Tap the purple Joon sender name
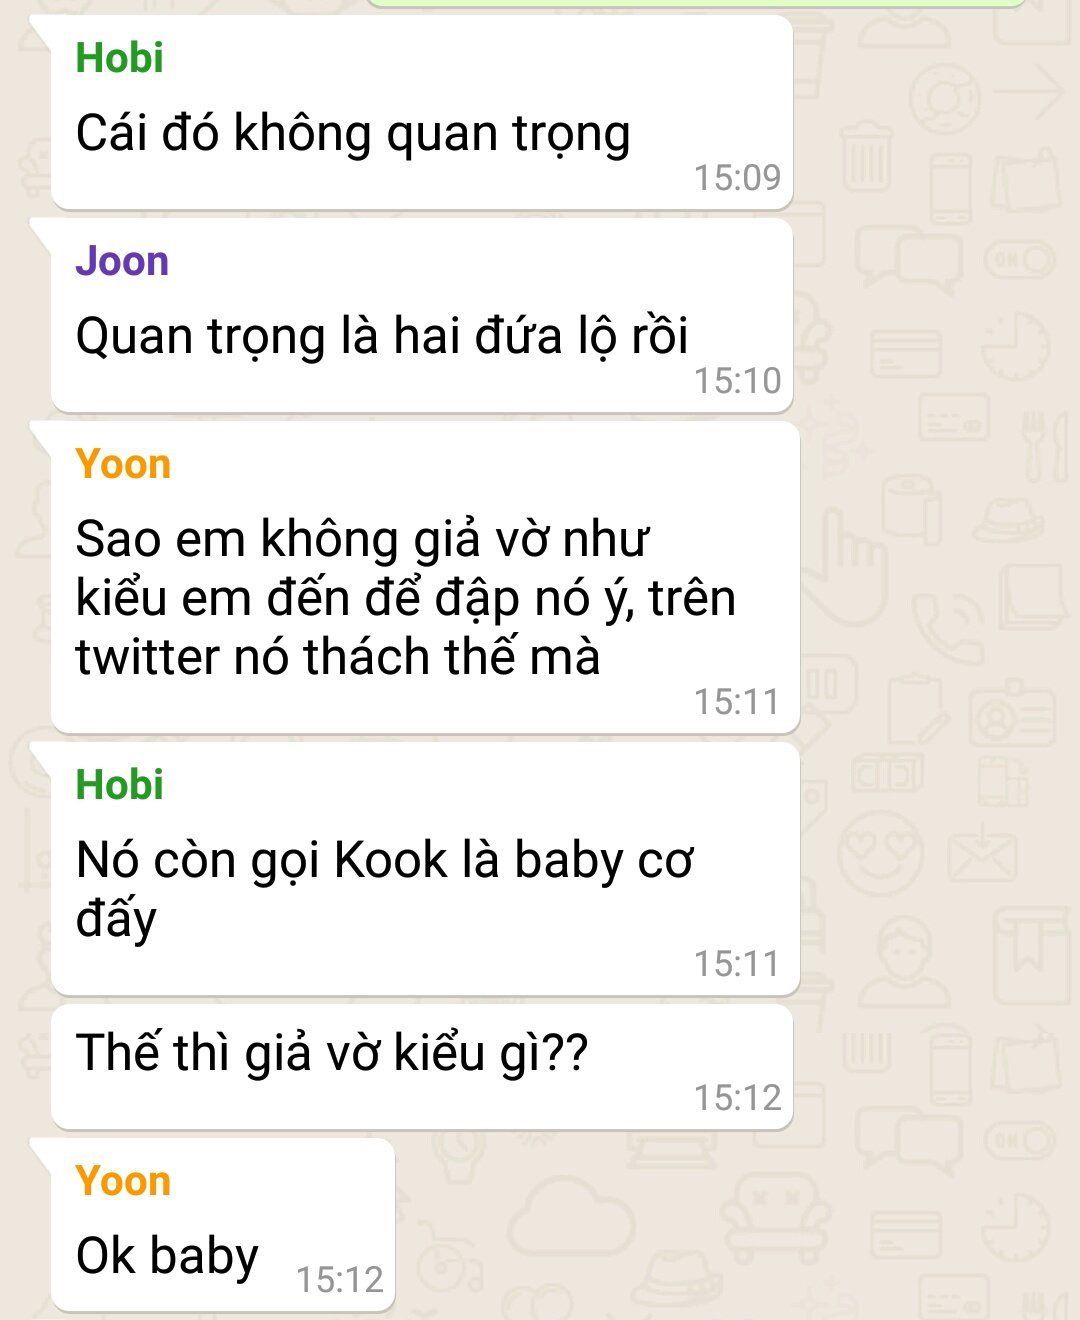The image size is (1080, 1320). coord(122,261)
